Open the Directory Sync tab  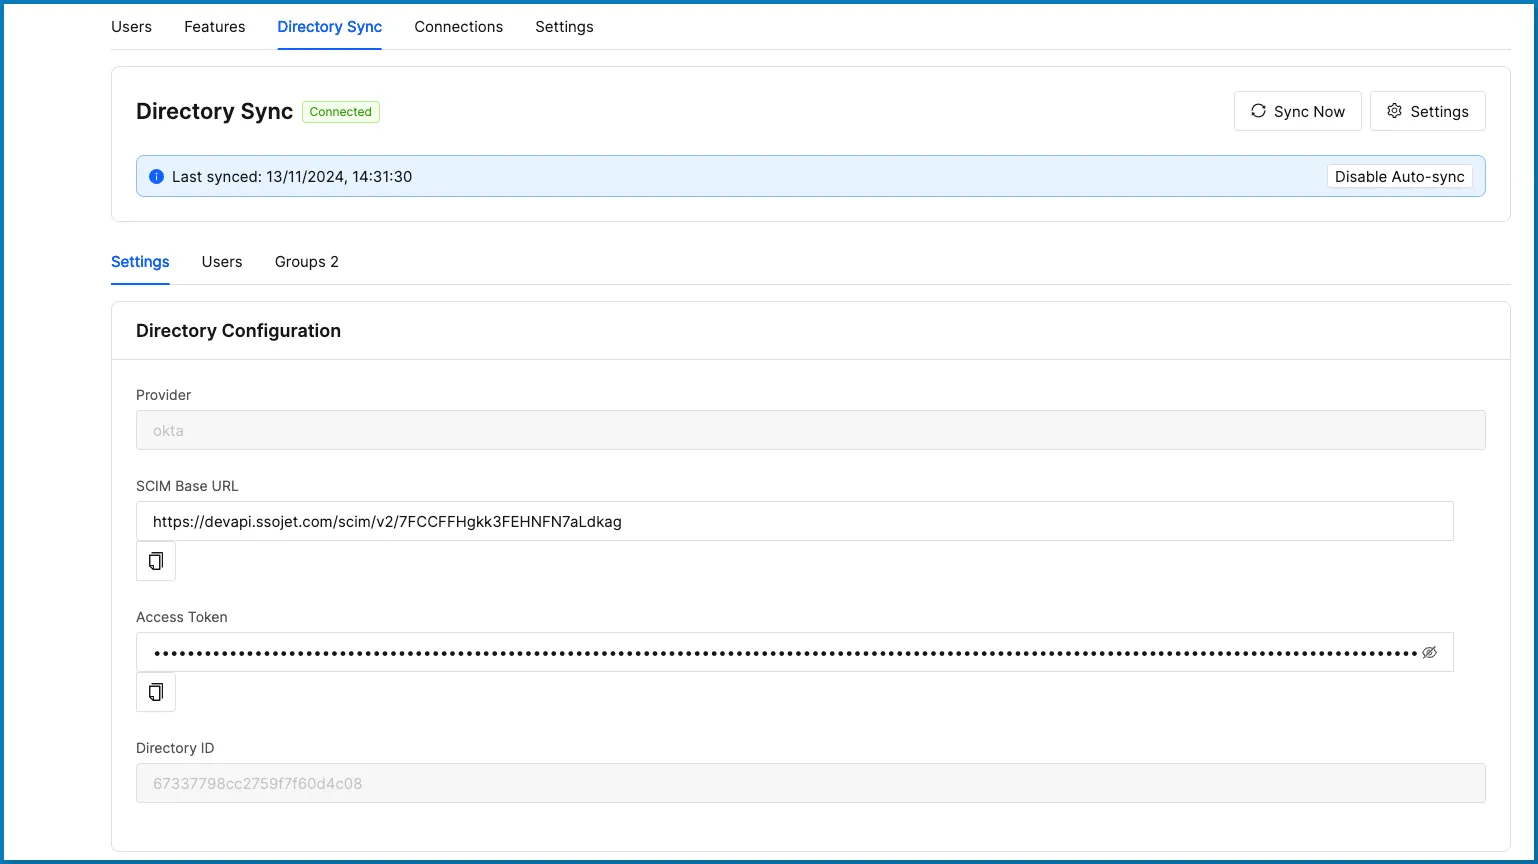[329, 27]
